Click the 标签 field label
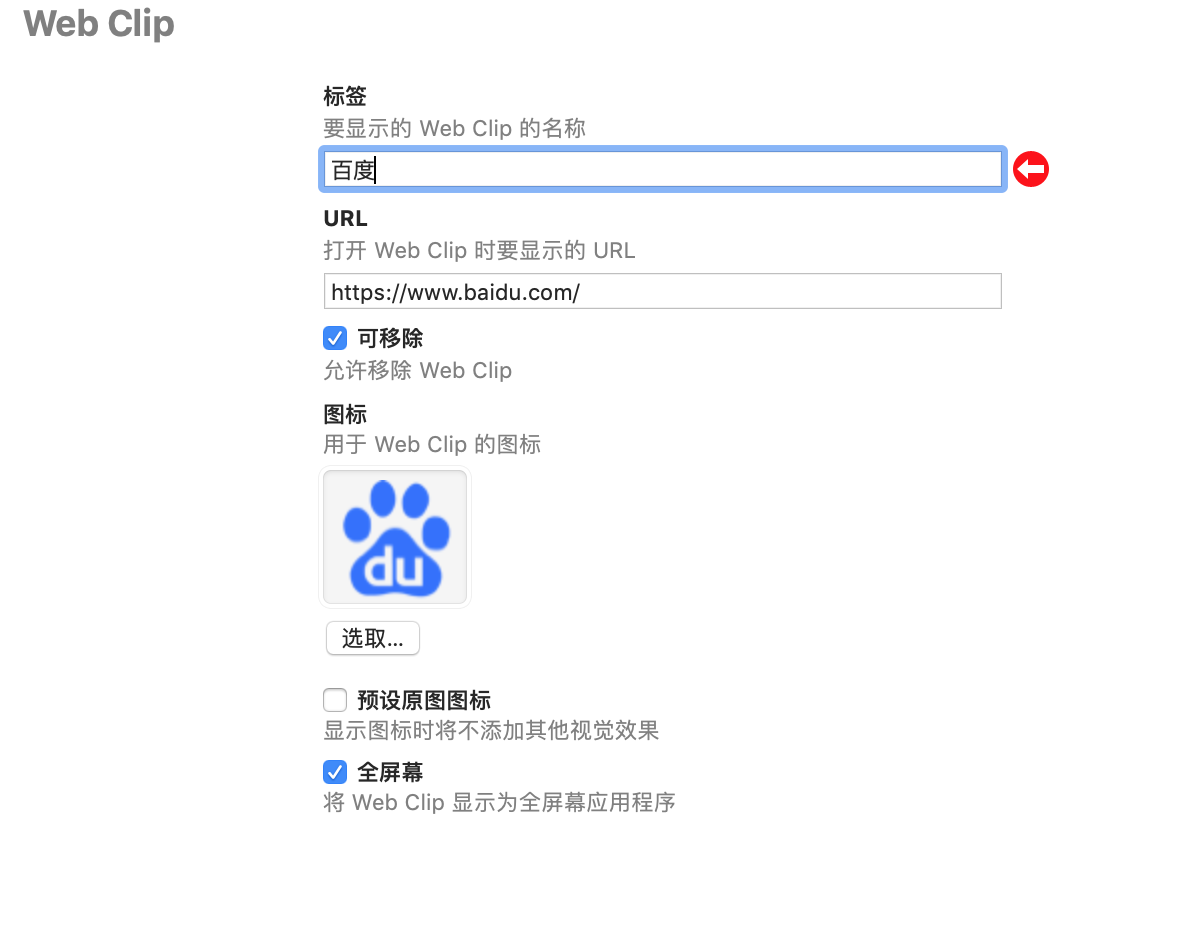1204x934 pixels. (x=345, y=97)
